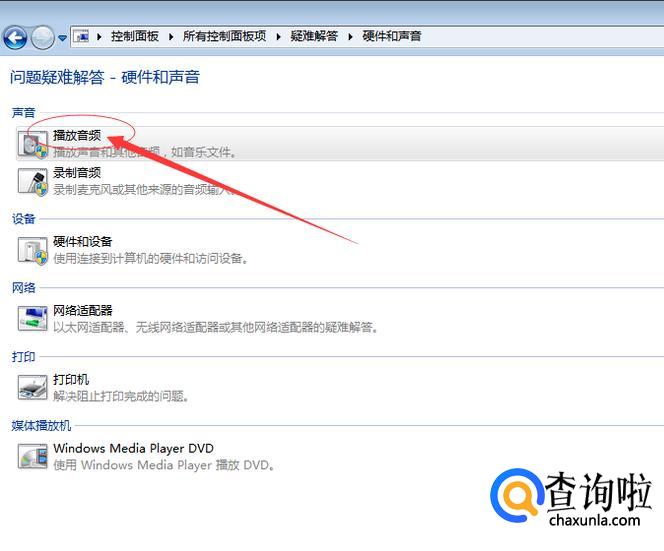Go to 控制面板 in the breadcrumb
This screenshot has height=551, width=664.
(x=134, y=36)
